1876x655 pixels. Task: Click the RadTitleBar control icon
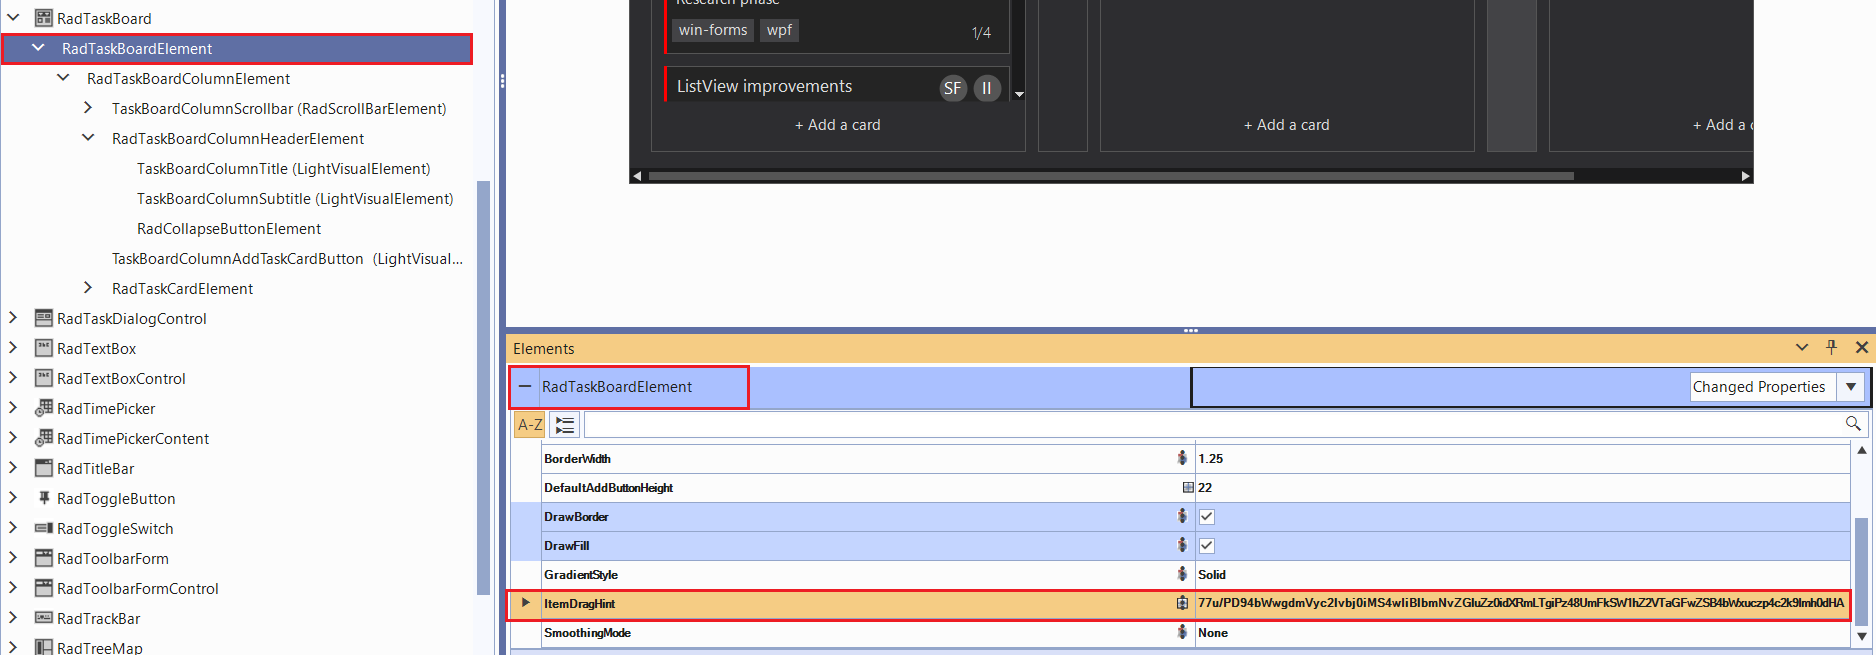pos(43,468)
